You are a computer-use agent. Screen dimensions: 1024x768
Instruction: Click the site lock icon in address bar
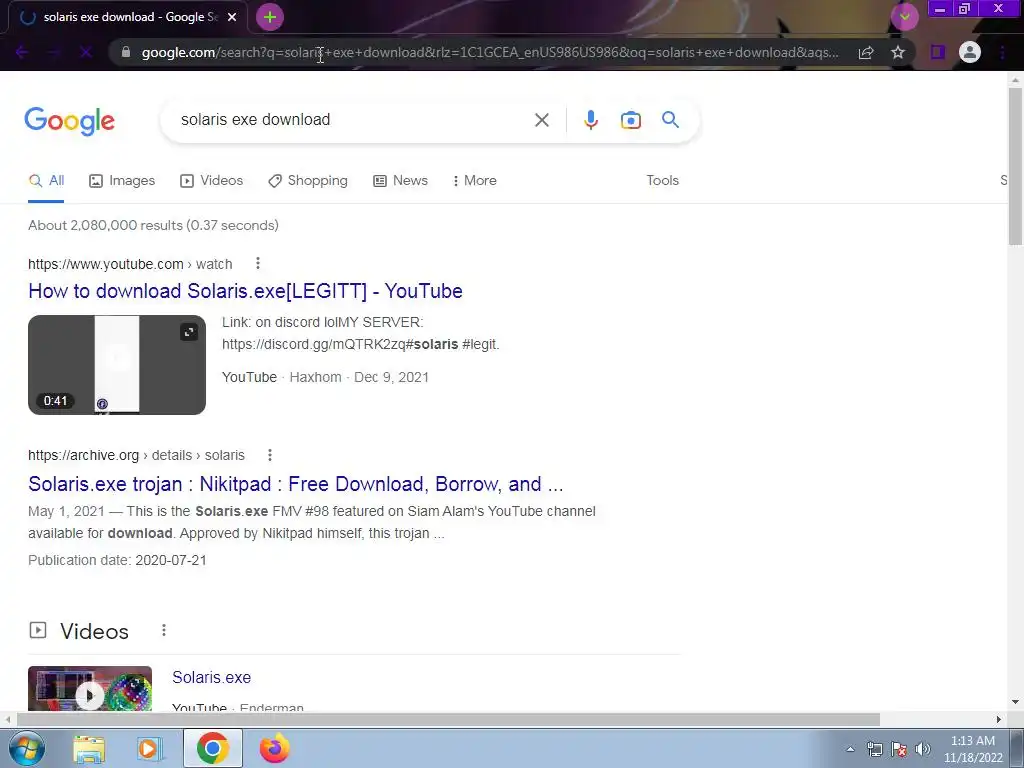126,52
